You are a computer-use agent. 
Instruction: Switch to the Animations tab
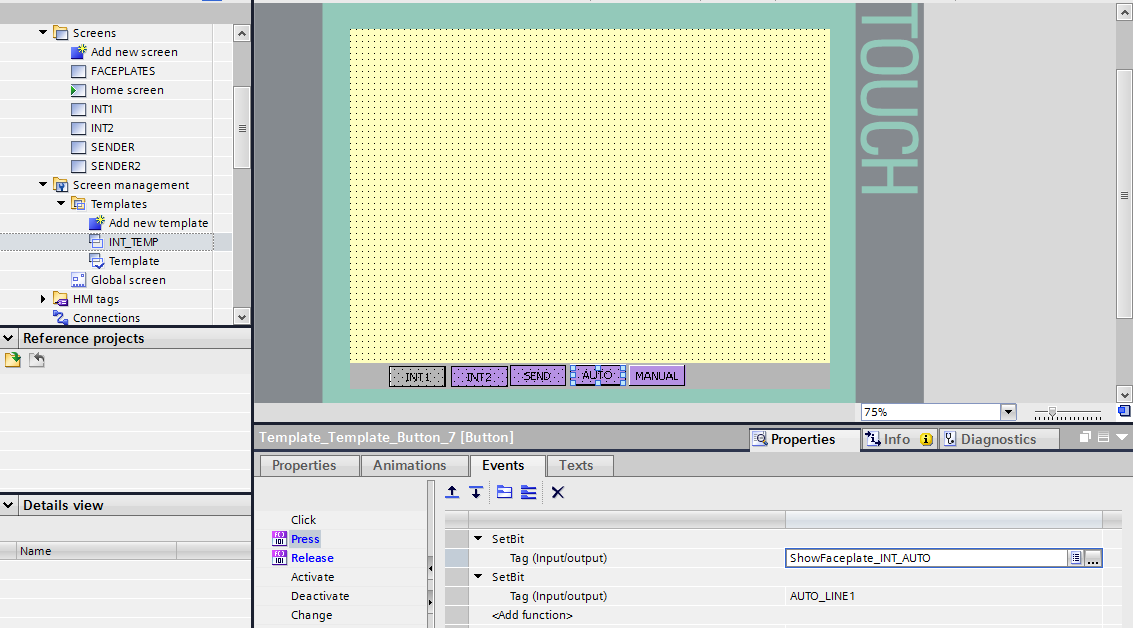pos(413,465)
